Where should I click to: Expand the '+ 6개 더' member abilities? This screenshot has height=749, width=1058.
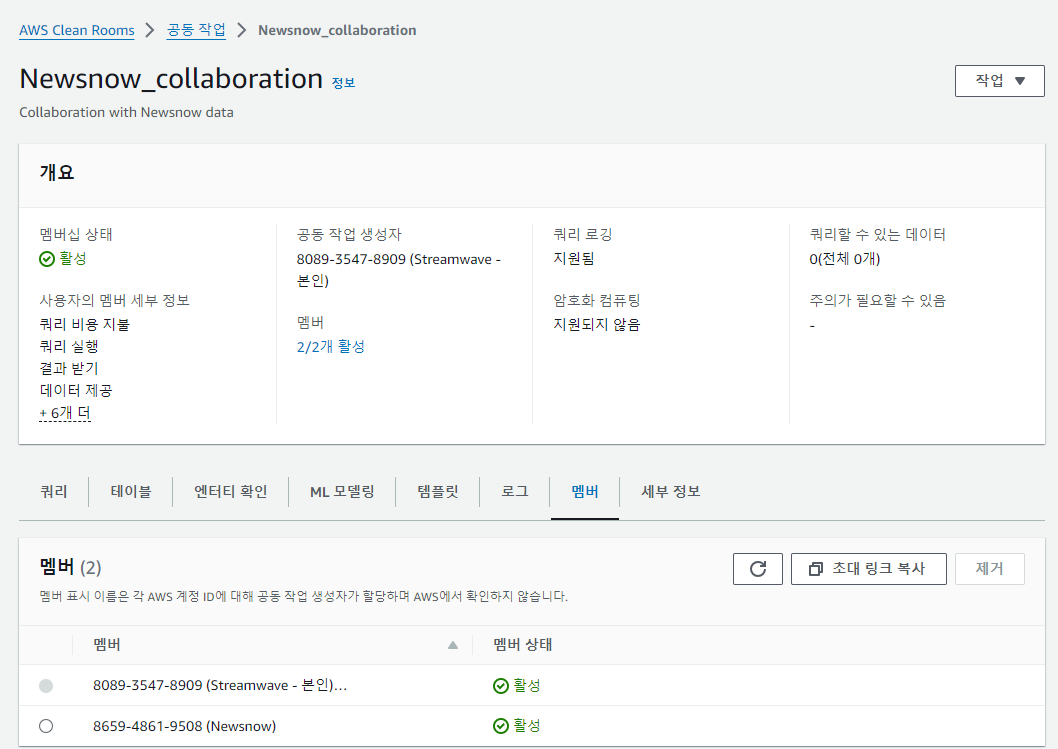[x=65, y=412]
